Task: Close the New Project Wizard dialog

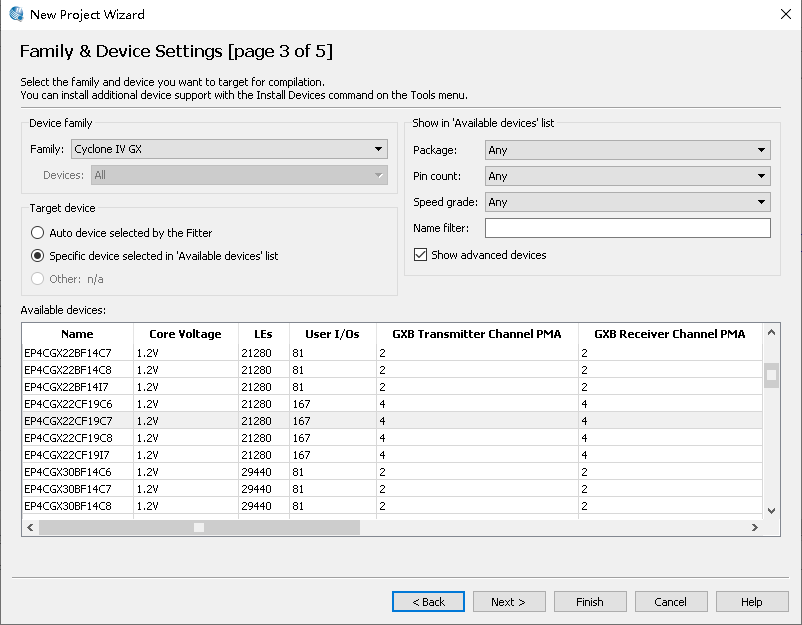Action: [x=786, y=14]
